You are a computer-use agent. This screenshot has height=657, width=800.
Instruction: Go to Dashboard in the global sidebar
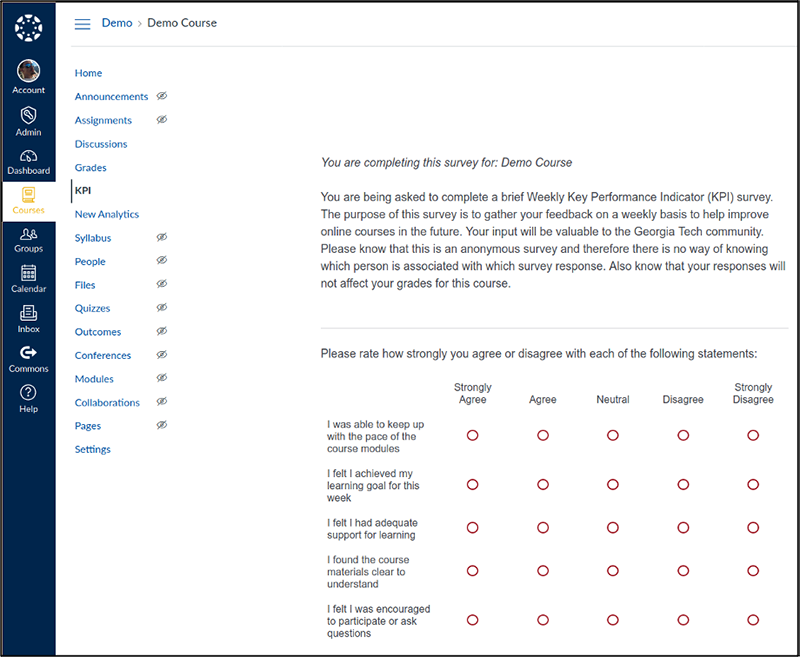[28, 156]
